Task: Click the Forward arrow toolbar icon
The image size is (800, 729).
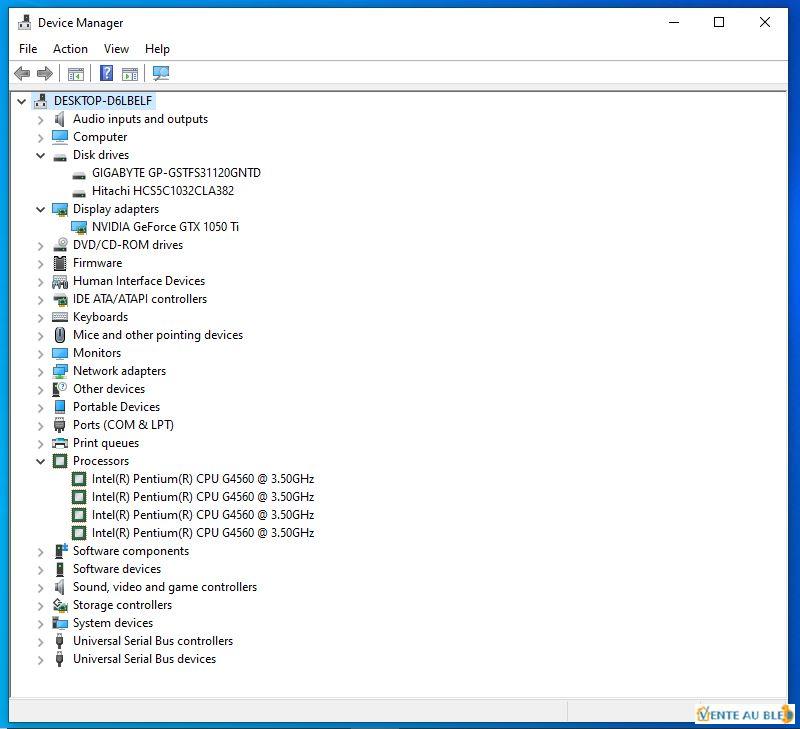Action: pyautogui.click(x=45, y=73)
